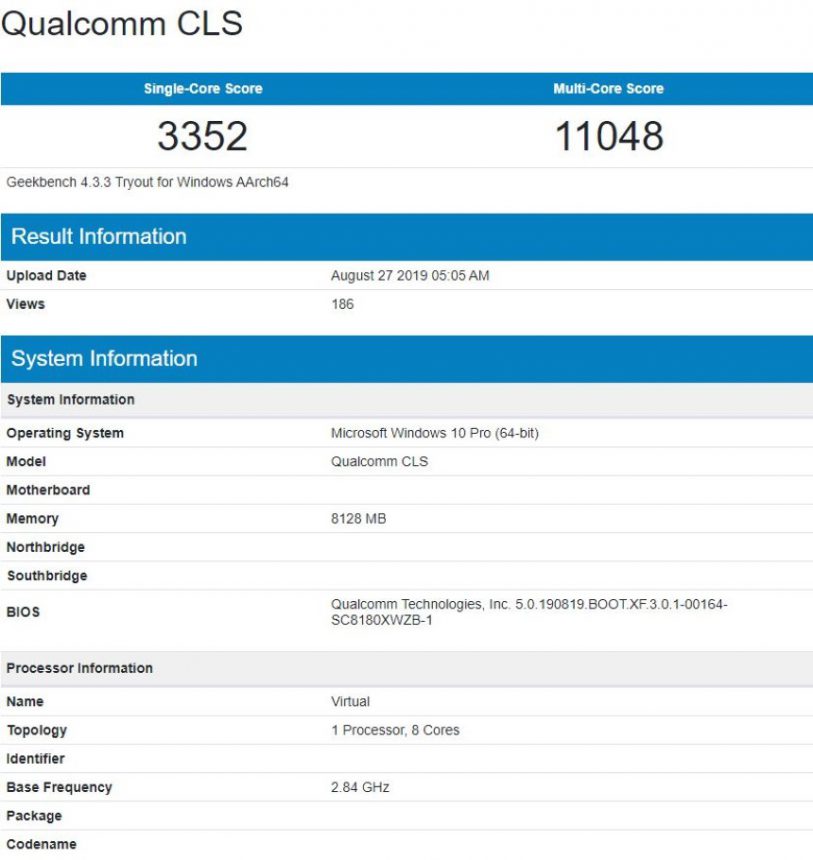Select the "Northbridge" row label
Screen dimensions: 813x860
[x=46, y=547]
